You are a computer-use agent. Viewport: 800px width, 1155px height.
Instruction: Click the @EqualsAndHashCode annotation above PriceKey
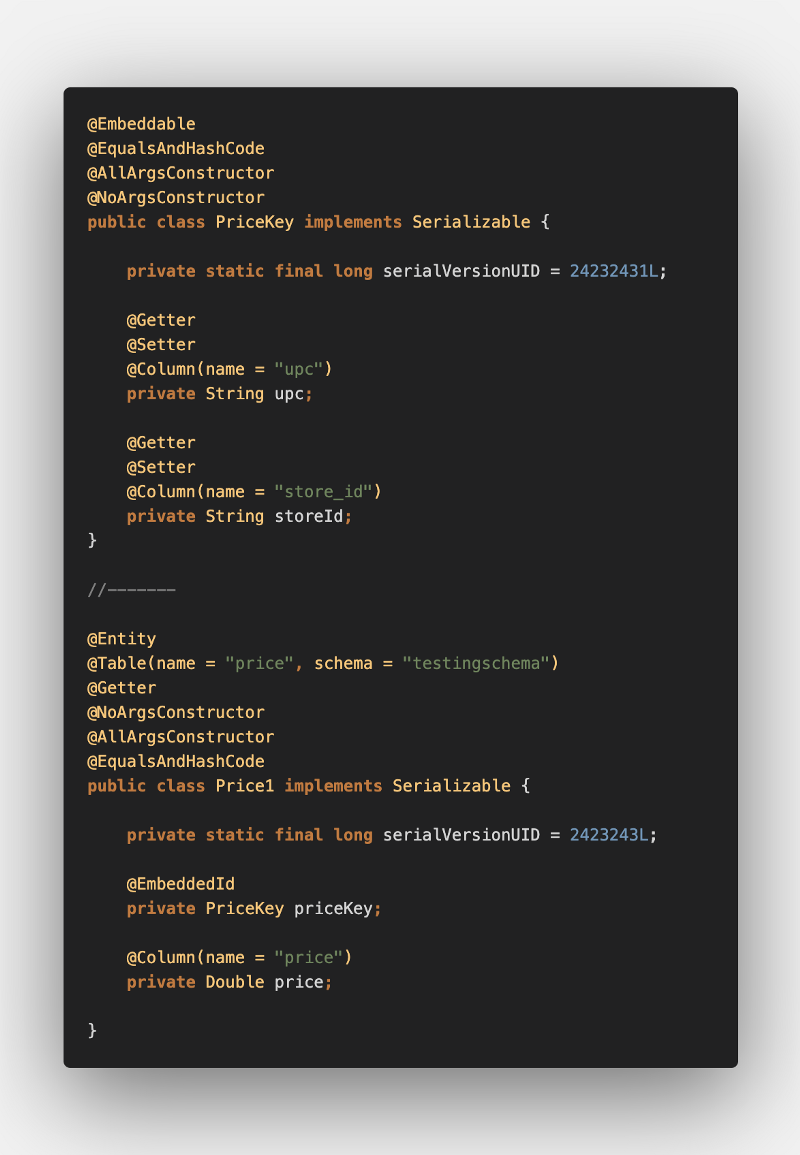(176, 148)
